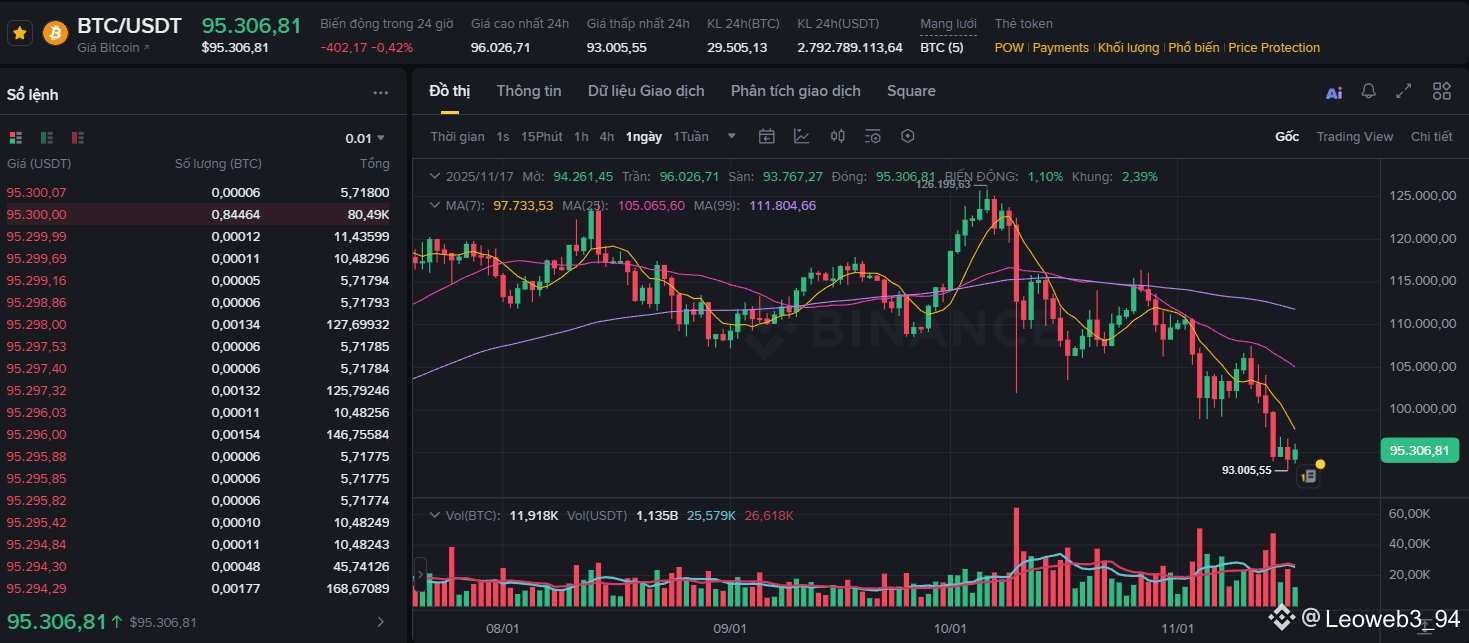Click the BTC (5) network value
The image size is (1469, 643).
942,47
